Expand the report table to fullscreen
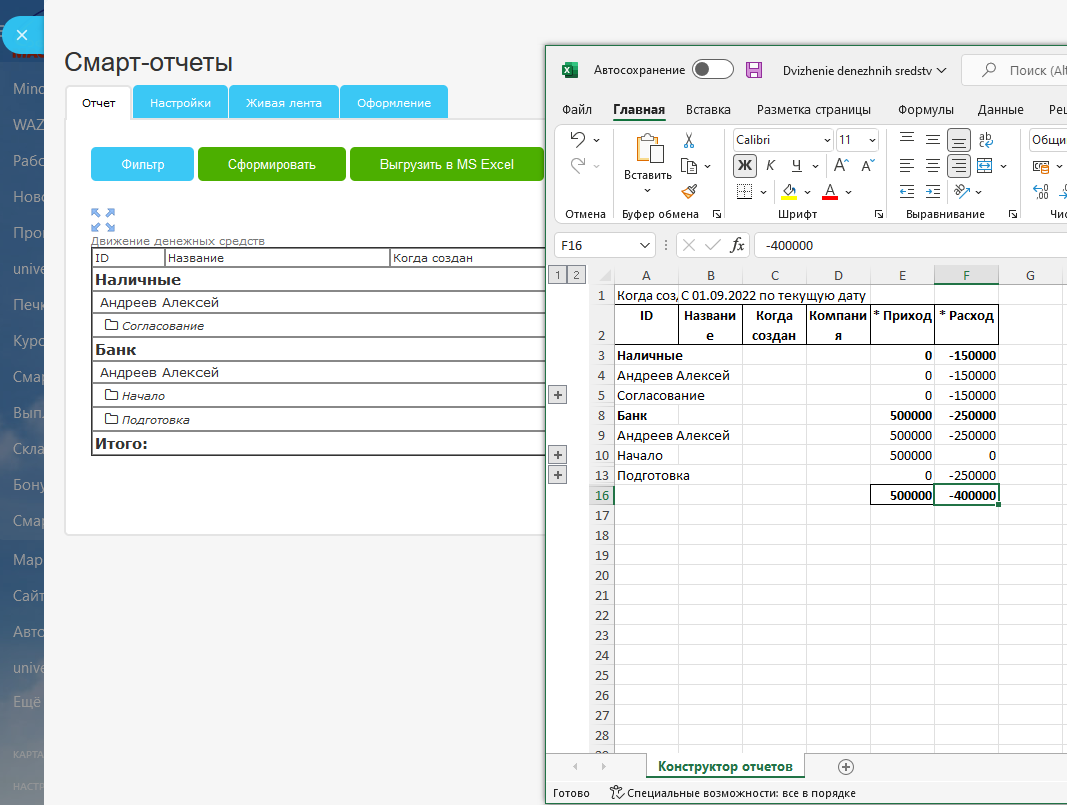This screenshot has width=1067, height=805. [x=103, y=220]
